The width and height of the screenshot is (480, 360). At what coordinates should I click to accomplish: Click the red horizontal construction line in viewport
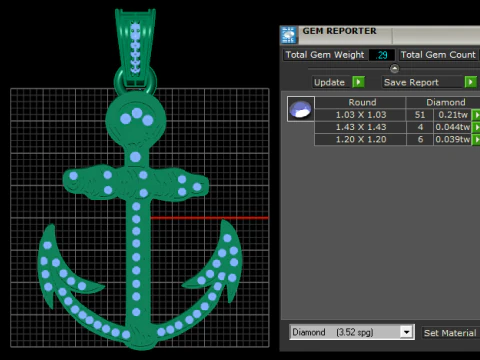coord(210,218)
